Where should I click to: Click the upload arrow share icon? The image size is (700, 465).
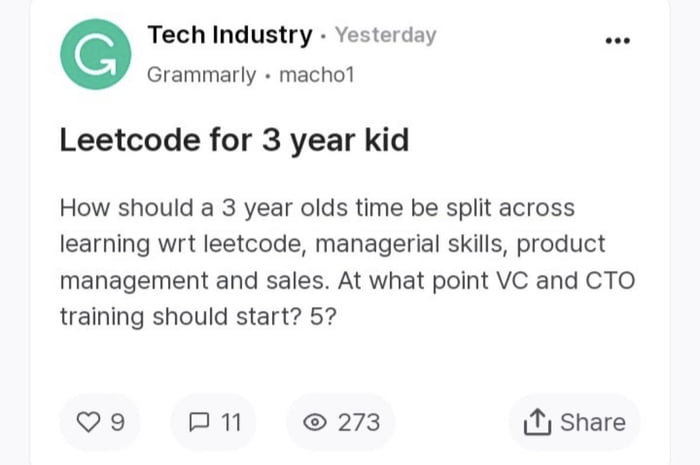pyautogui.click(x=537, y=422)
